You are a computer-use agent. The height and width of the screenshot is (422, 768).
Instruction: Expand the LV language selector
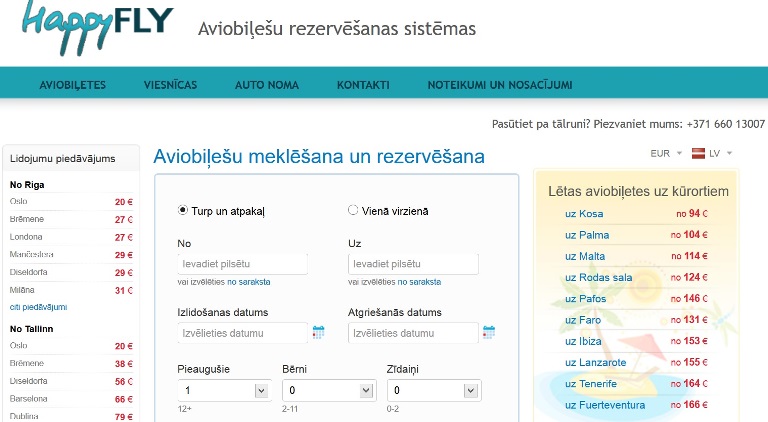(x=720, y=153)
